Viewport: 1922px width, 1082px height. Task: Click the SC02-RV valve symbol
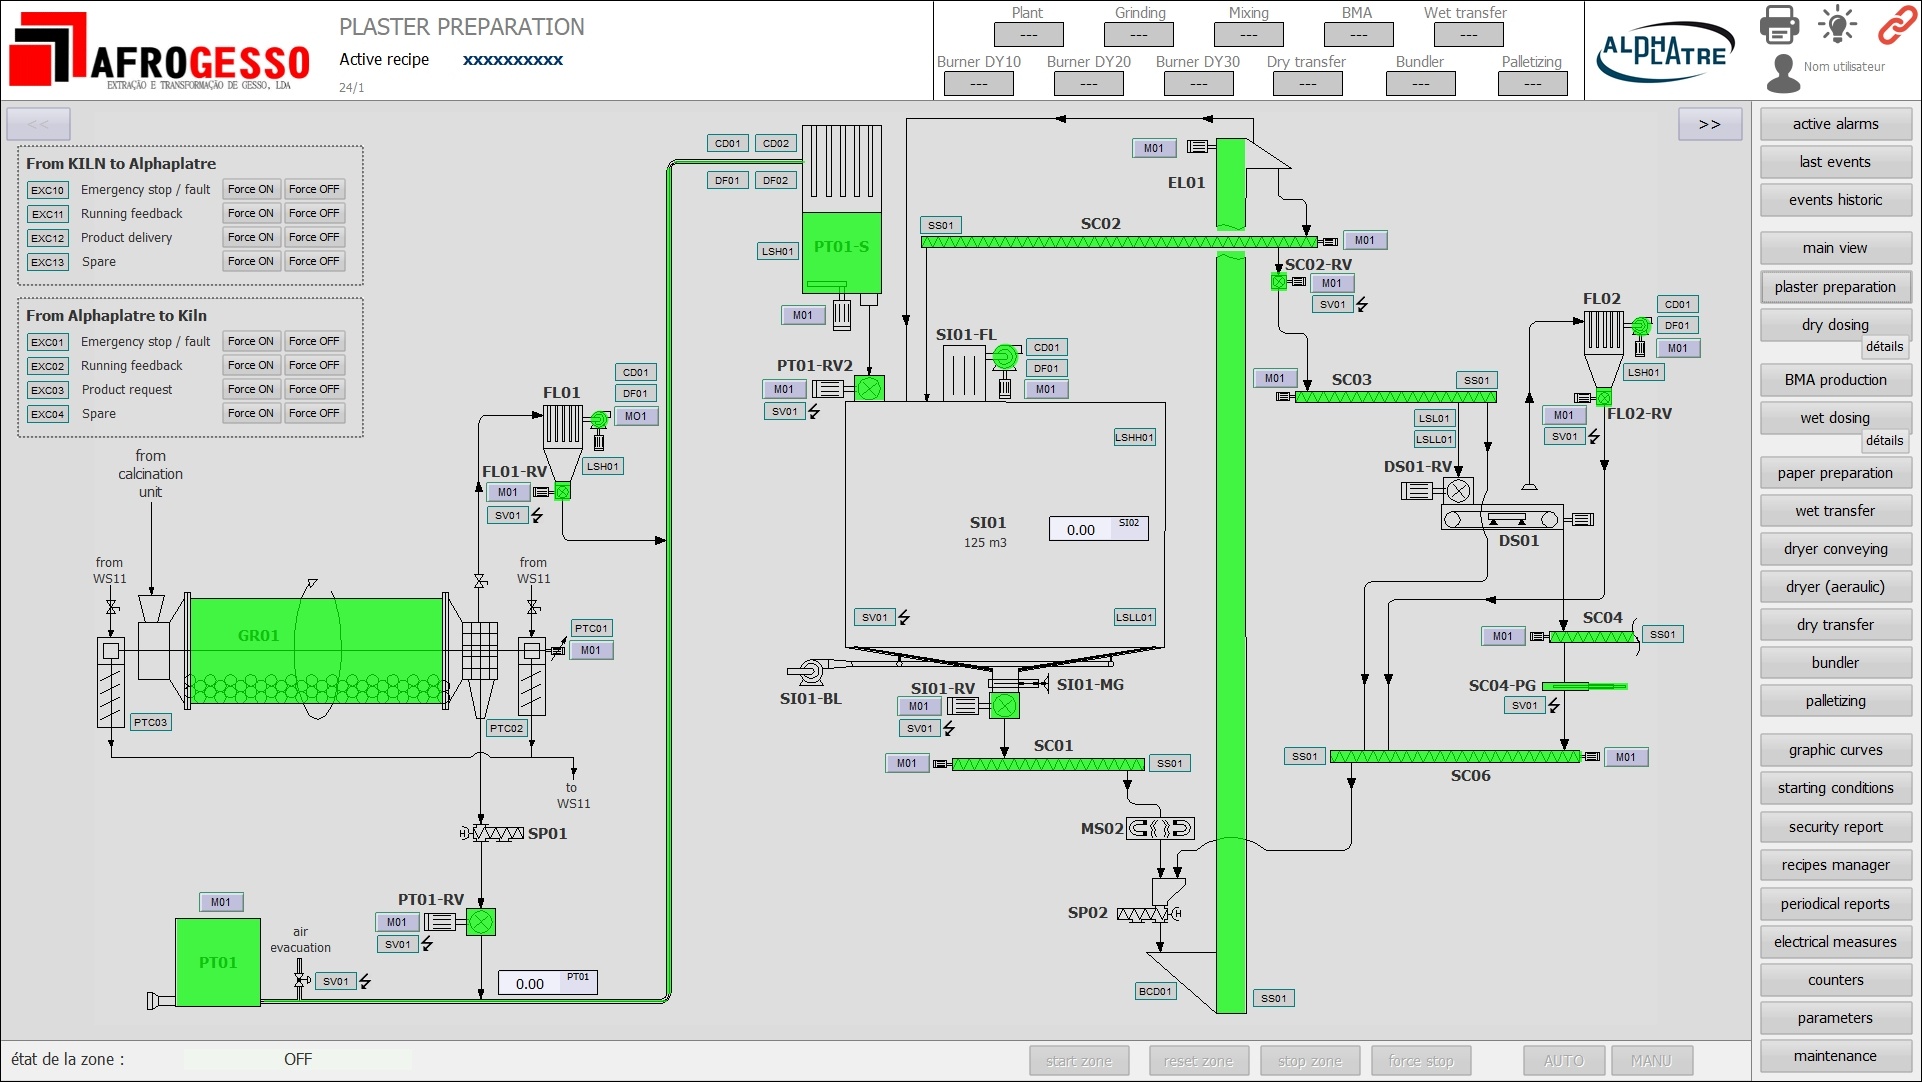click(1279, 282)
